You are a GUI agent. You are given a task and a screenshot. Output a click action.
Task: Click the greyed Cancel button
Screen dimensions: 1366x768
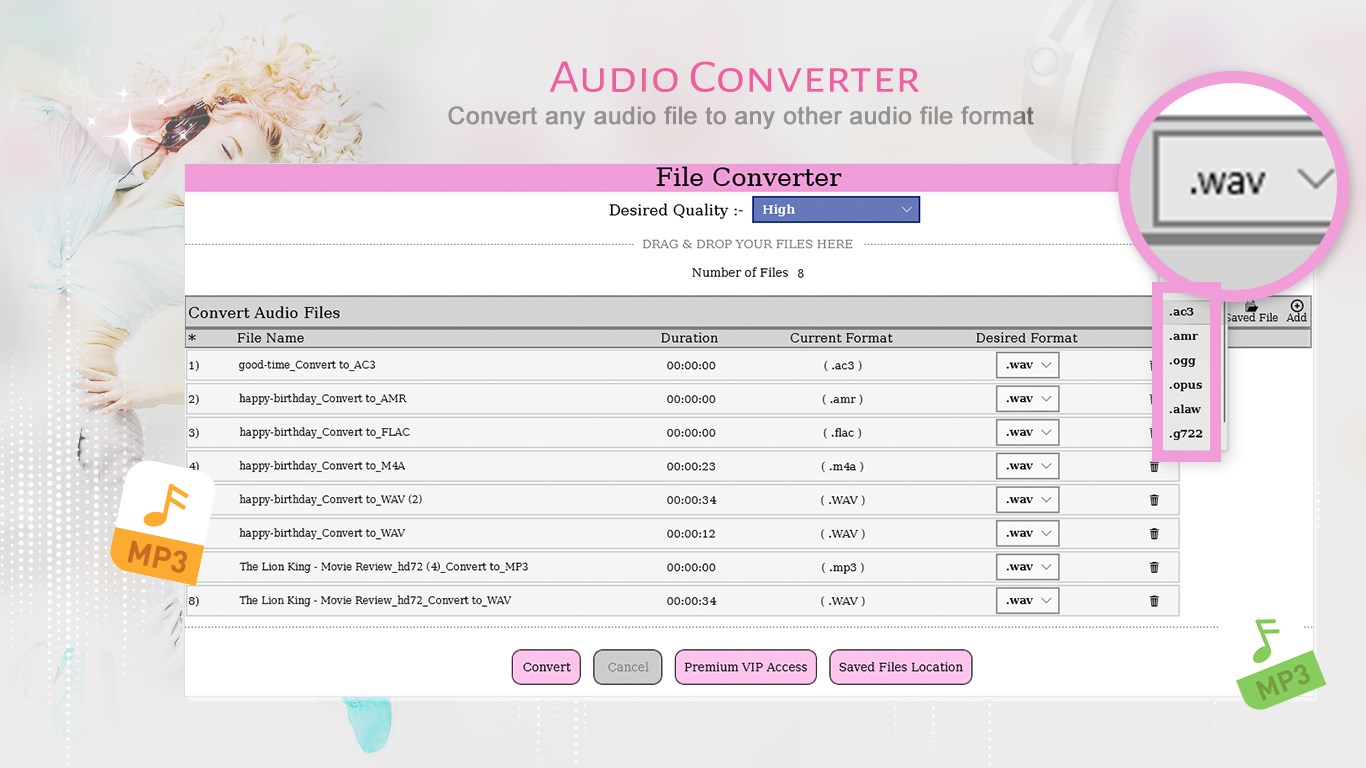click(x=628, y=667)
